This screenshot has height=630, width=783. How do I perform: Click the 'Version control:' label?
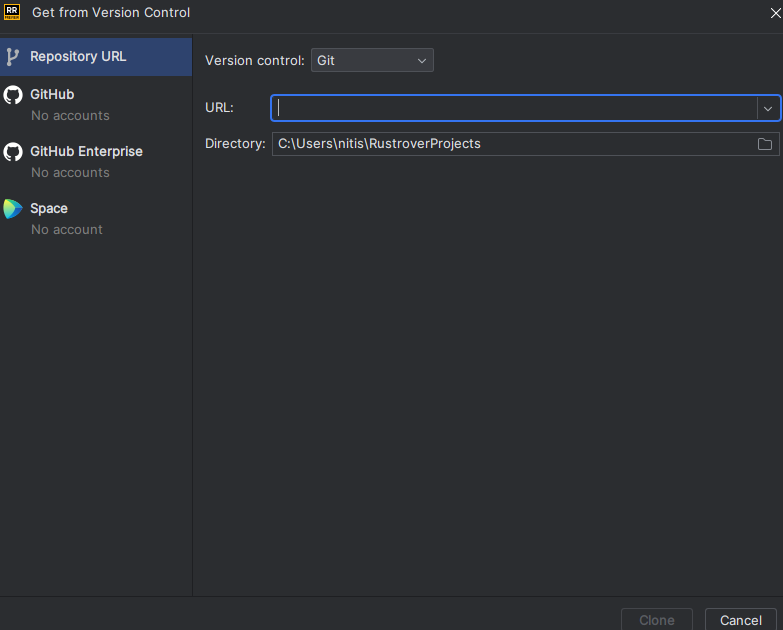[x=255, y=60]
